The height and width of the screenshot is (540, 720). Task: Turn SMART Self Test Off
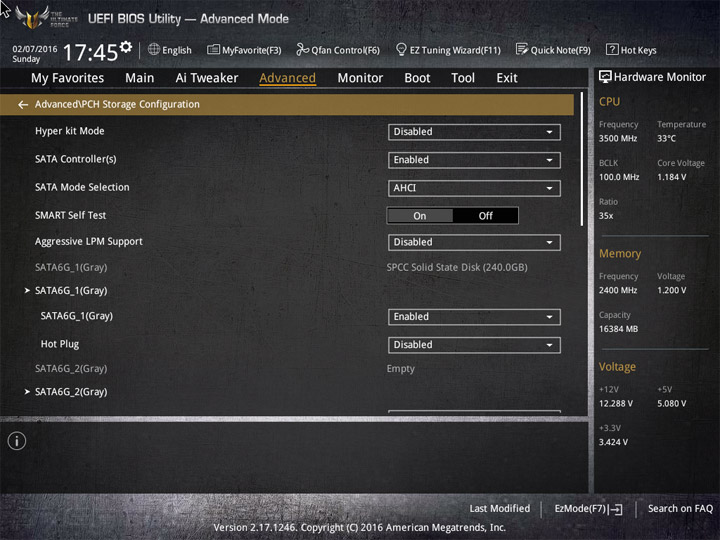[485, 216]
